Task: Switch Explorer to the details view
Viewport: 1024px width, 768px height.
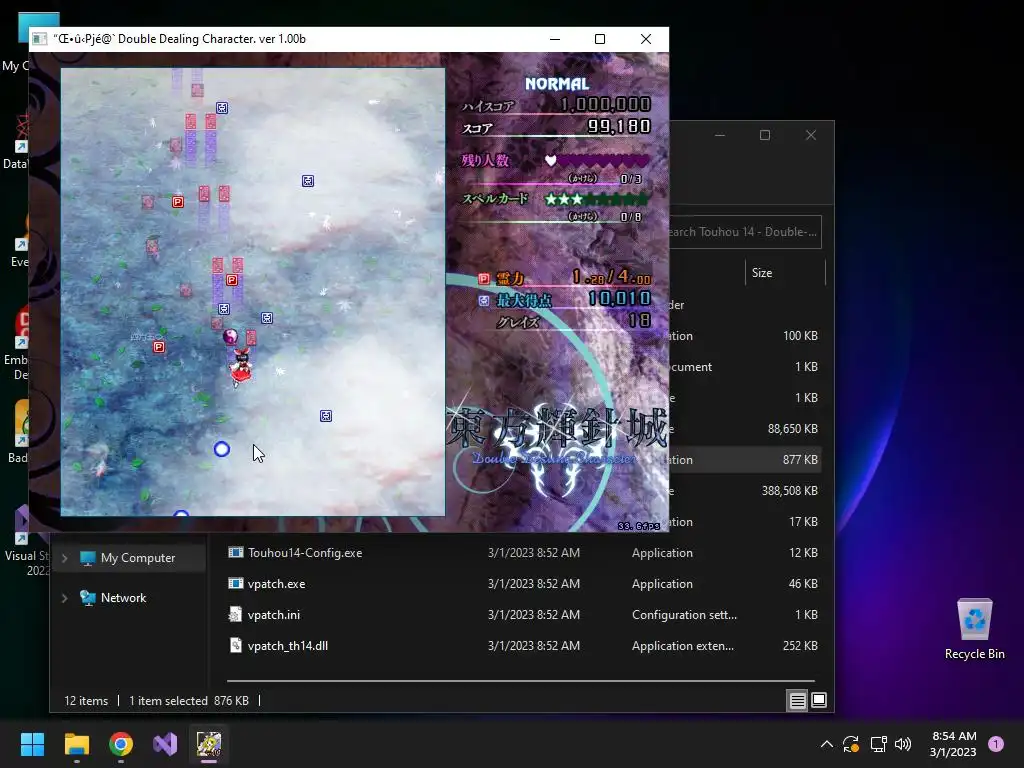Action: tap(797, 701)
